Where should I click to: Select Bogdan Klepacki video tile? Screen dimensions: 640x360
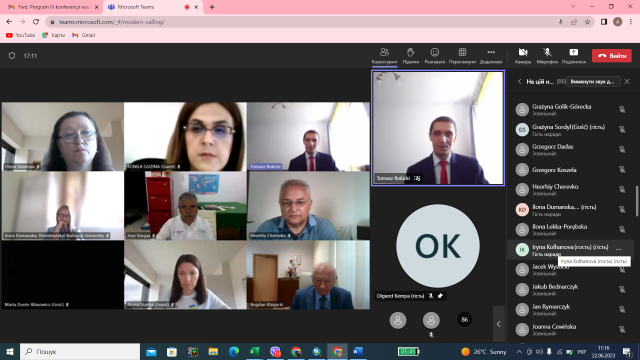[x=309, y=275]
